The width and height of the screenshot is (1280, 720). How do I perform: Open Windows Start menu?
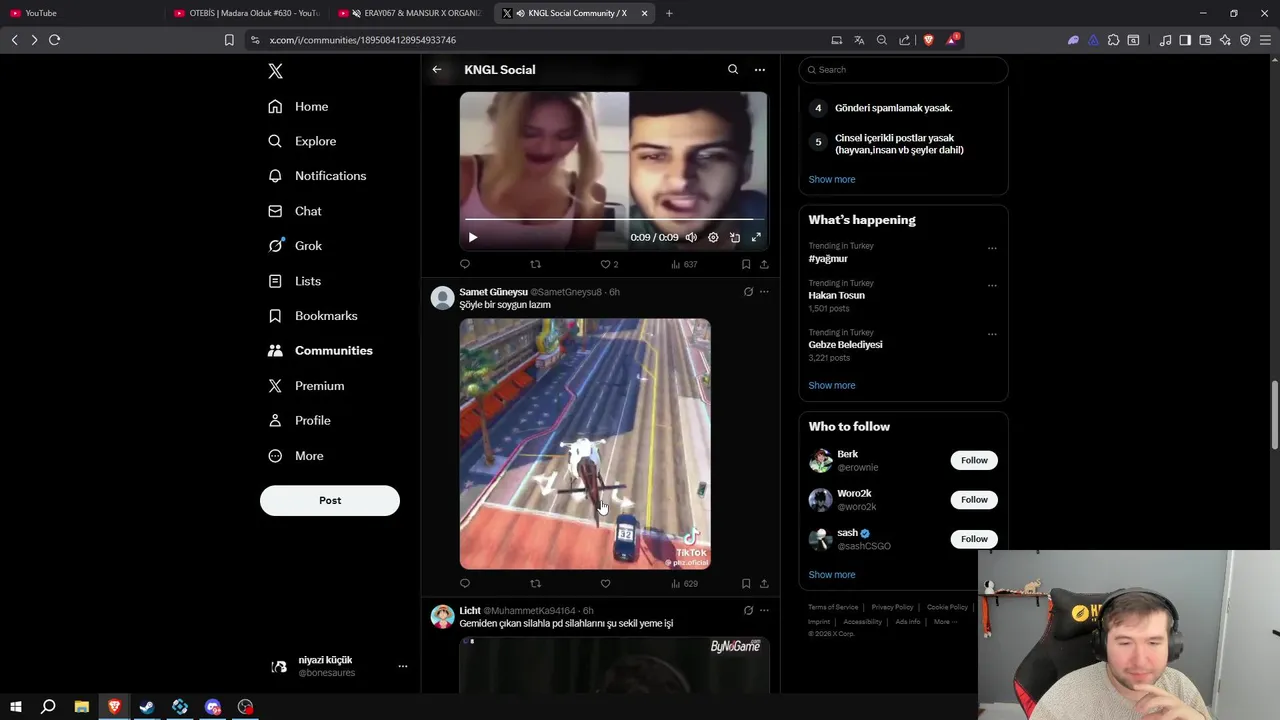[x=16, y=707]
